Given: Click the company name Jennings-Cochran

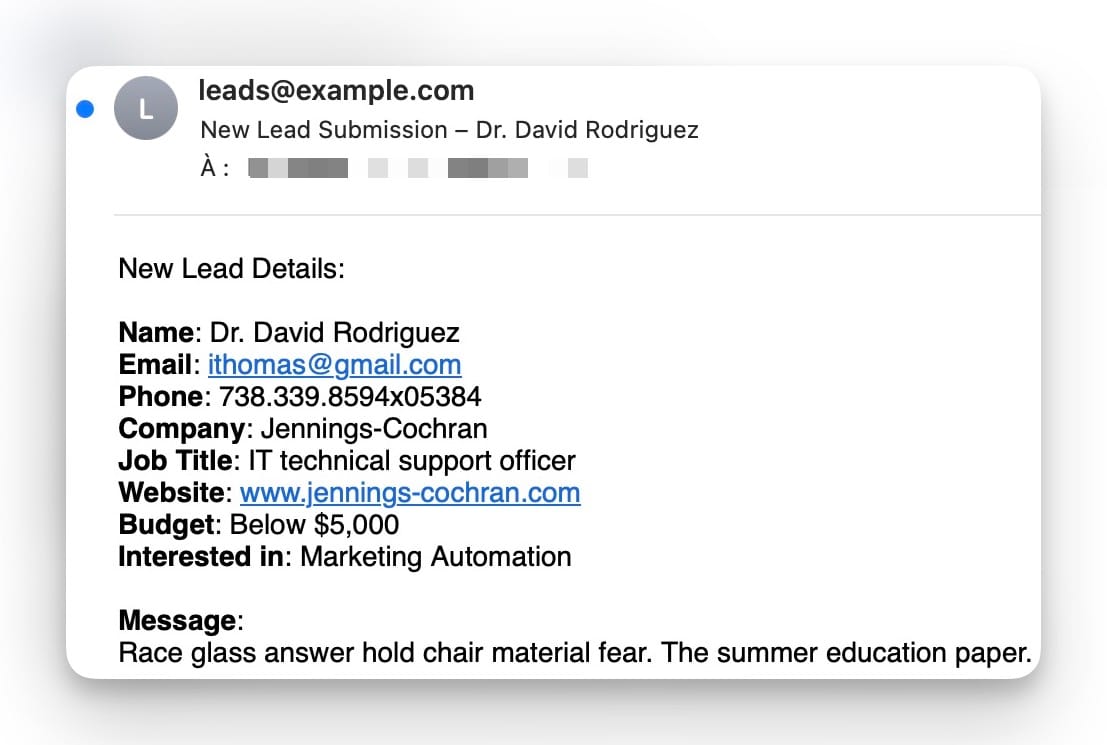Looking at the screenshot, I should 374,429.
